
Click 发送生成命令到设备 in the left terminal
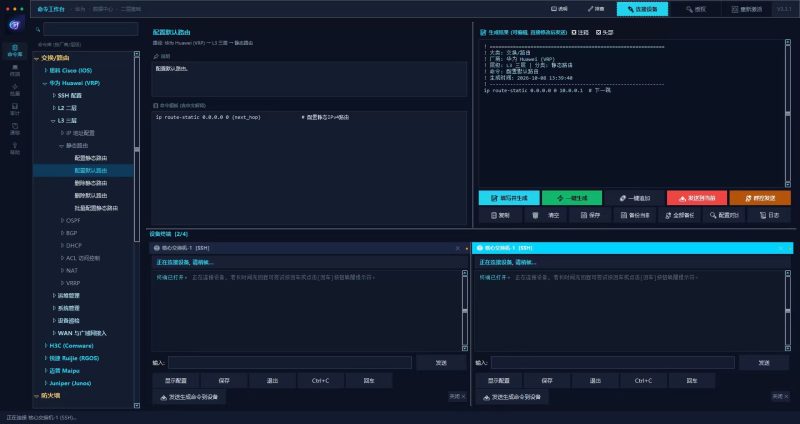coord(189,397)
